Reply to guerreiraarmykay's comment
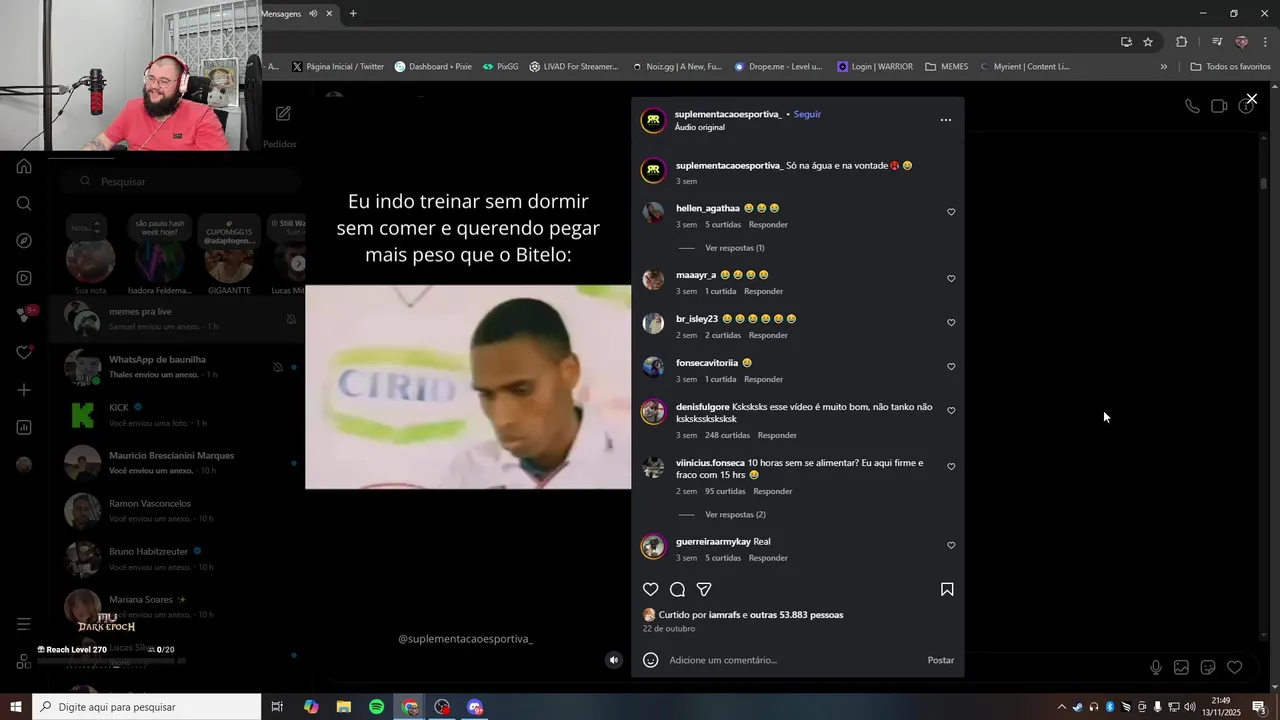The width and height of the screenshot is (1280, 720). [768, 558]
